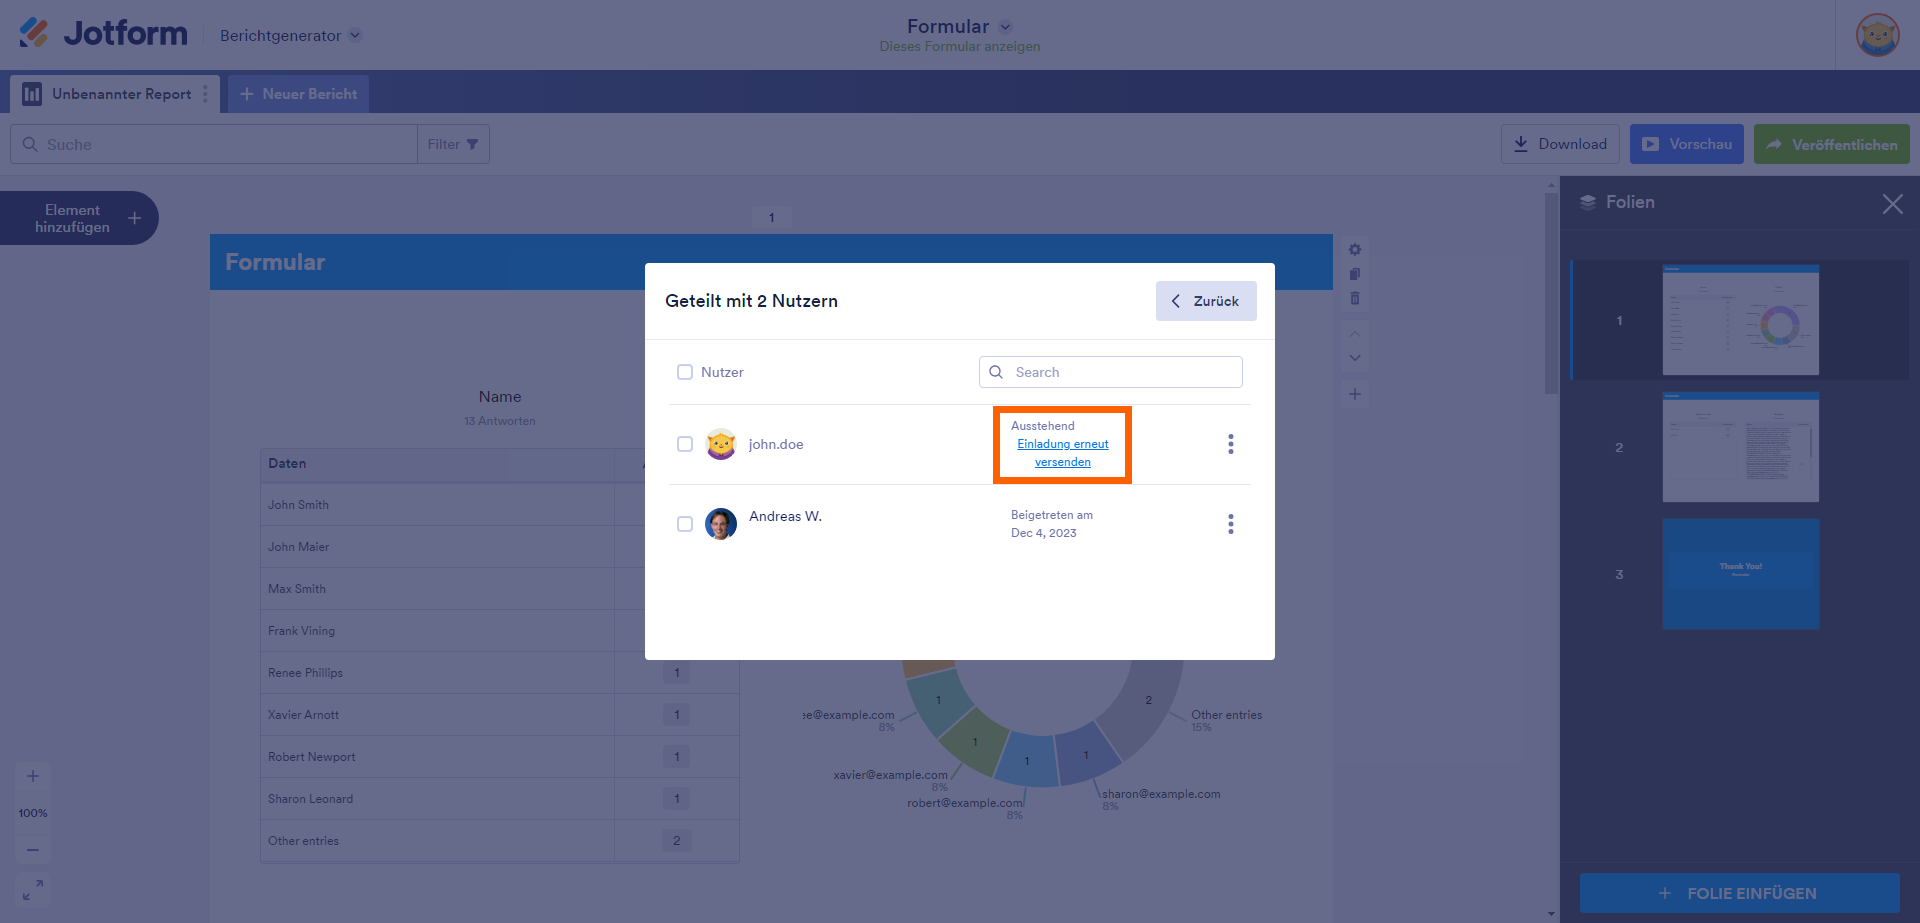This screenshot has width=1920, height=923.
Task: Delete slide using the trash icon
Action: pos(1355,298)
